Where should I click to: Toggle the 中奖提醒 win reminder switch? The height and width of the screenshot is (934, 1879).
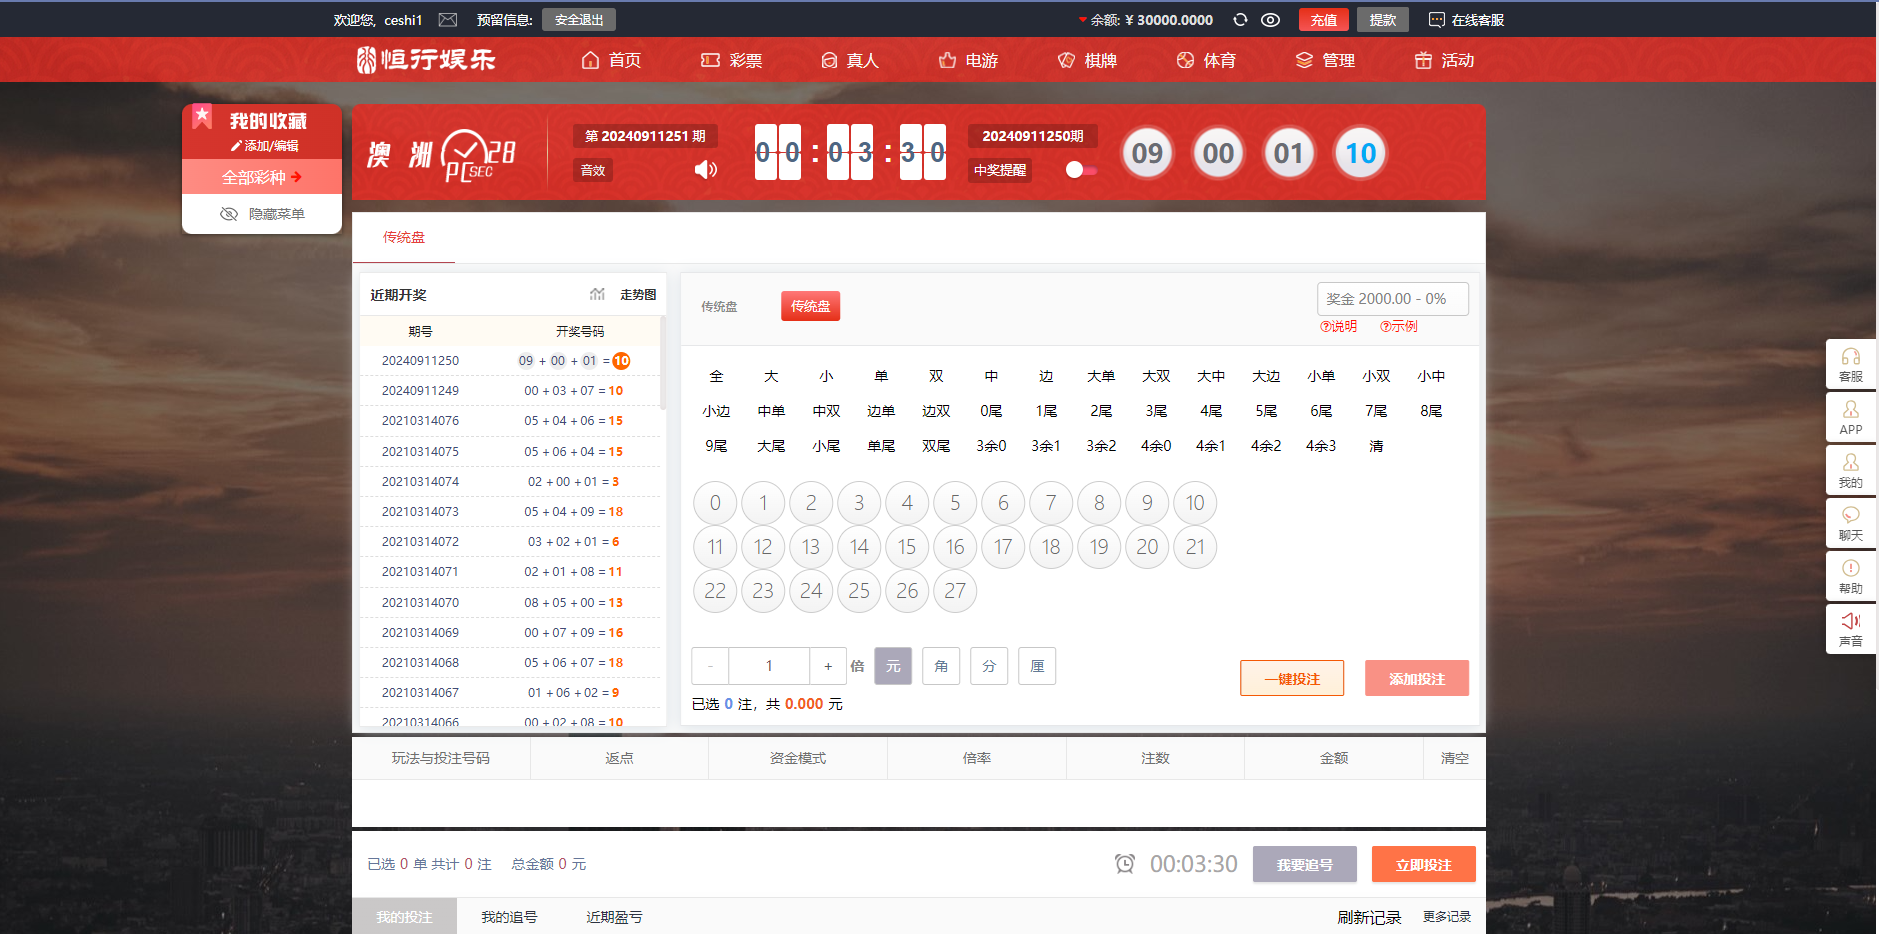pyautogui.click(x=1080, y=170)
